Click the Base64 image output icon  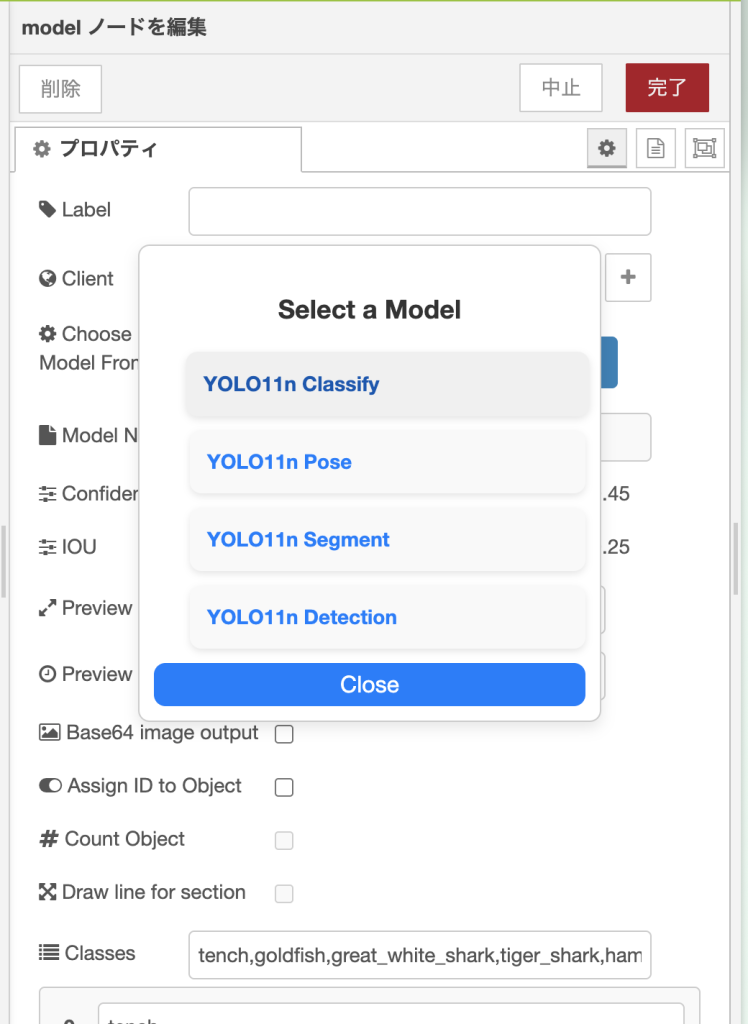(x=49, y=733)
